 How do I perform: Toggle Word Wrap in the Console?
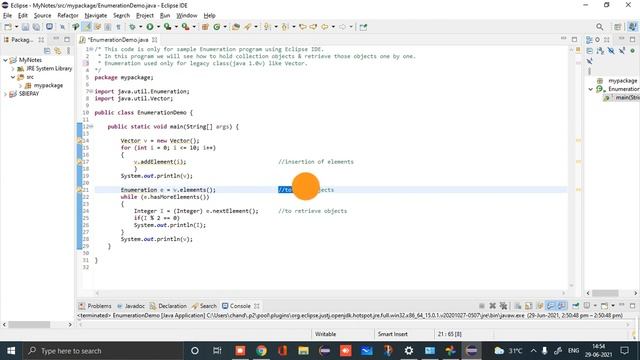[x=540, y=306]
